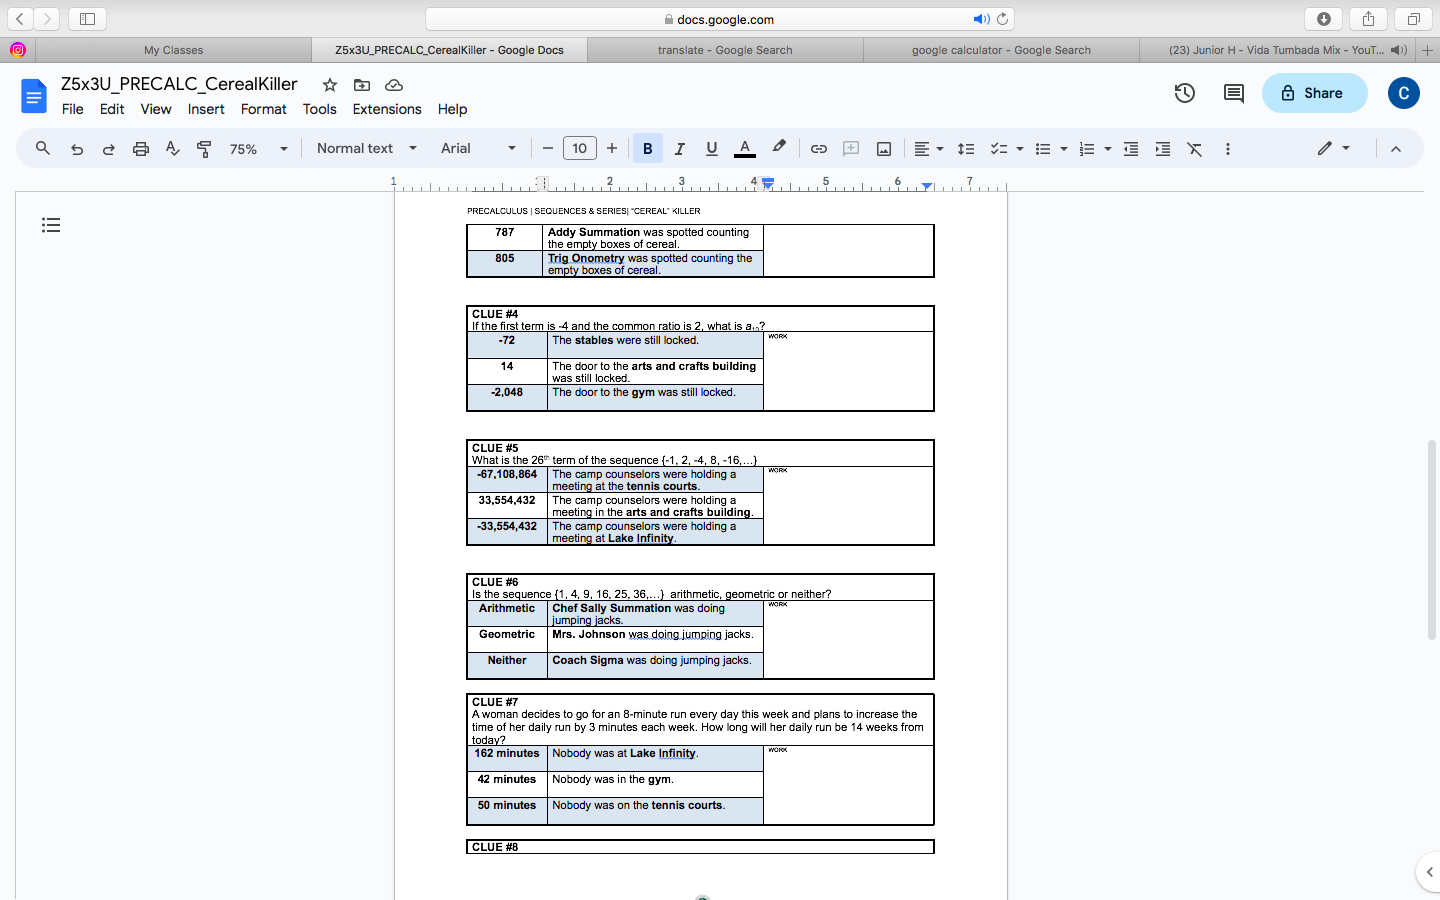This screenshot has width=1440, height=900.
Task: Print the document
Action: pos(141,149)
